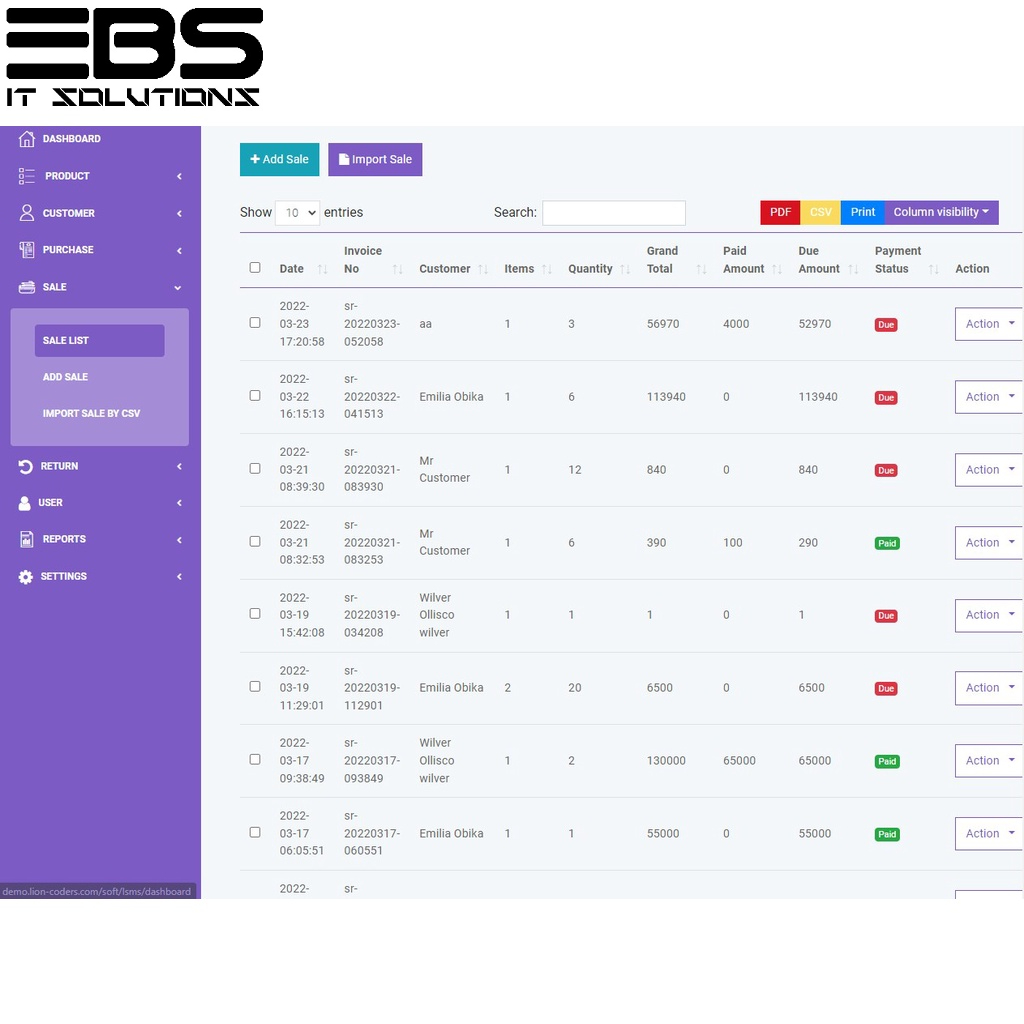Open the Add Sale submenu item
The width and height of the screenshot is (1024, 1024).
pos(65,377)
